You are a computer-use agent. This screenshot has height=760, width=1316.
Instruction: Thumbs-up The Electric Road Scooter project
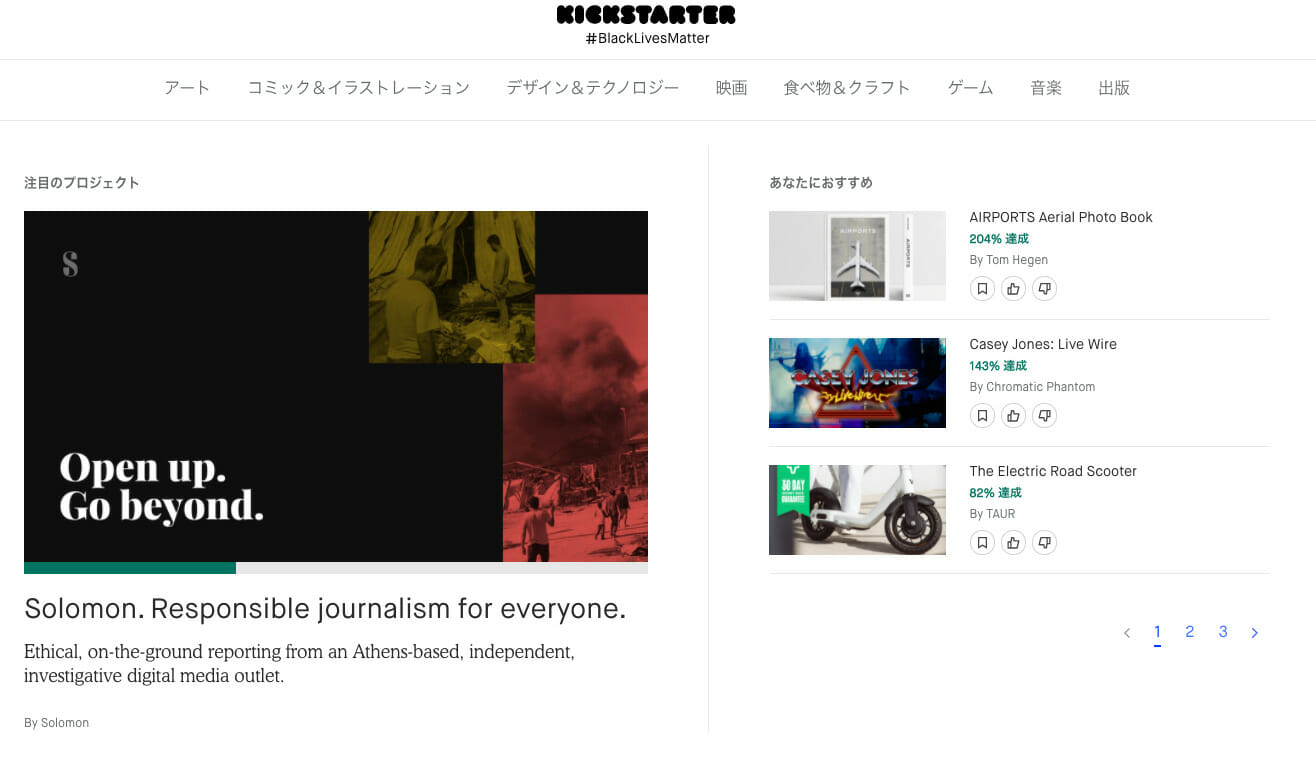[x=1013, y=543]
